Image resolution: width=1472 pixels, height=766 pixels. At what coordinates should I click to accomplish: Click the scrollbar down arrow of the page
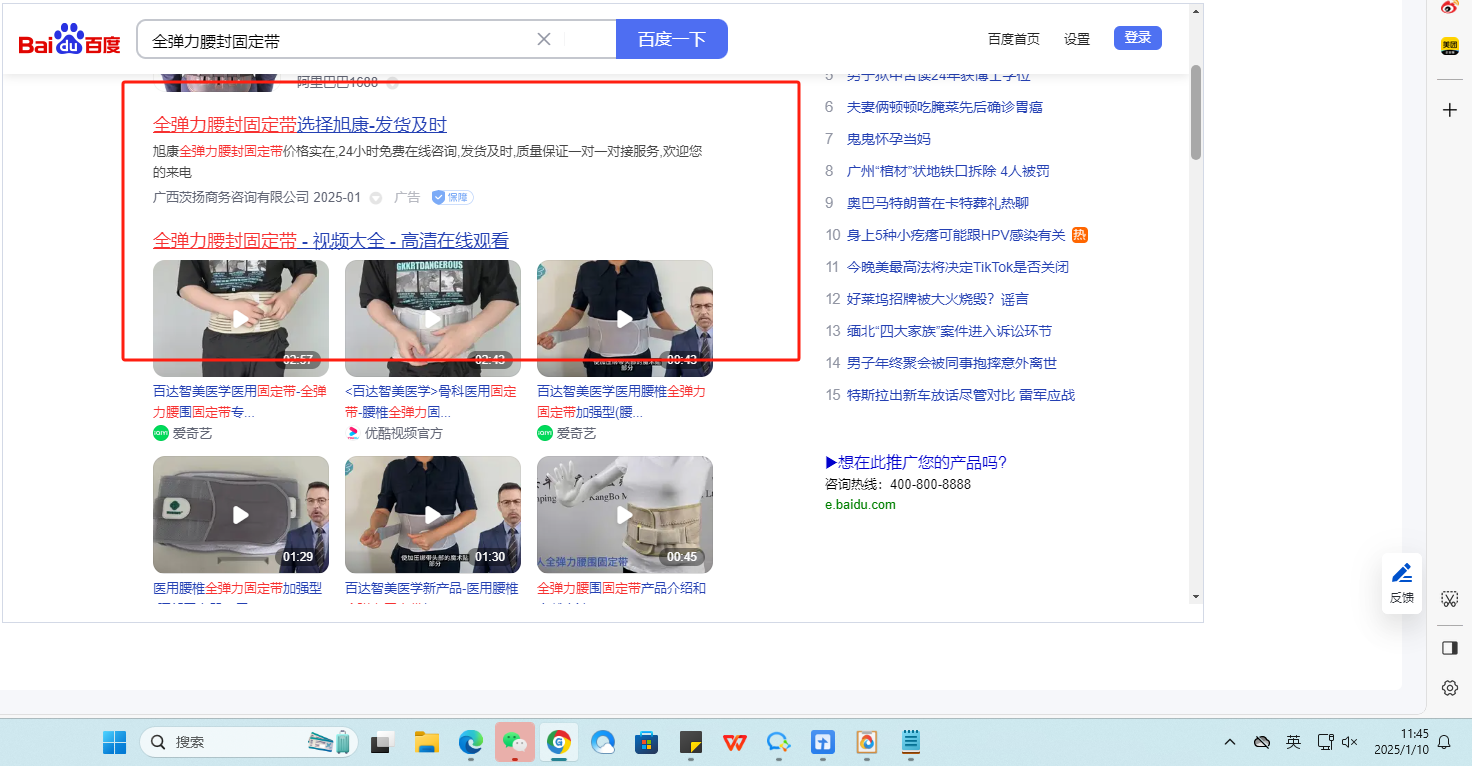pos(1195,597)
